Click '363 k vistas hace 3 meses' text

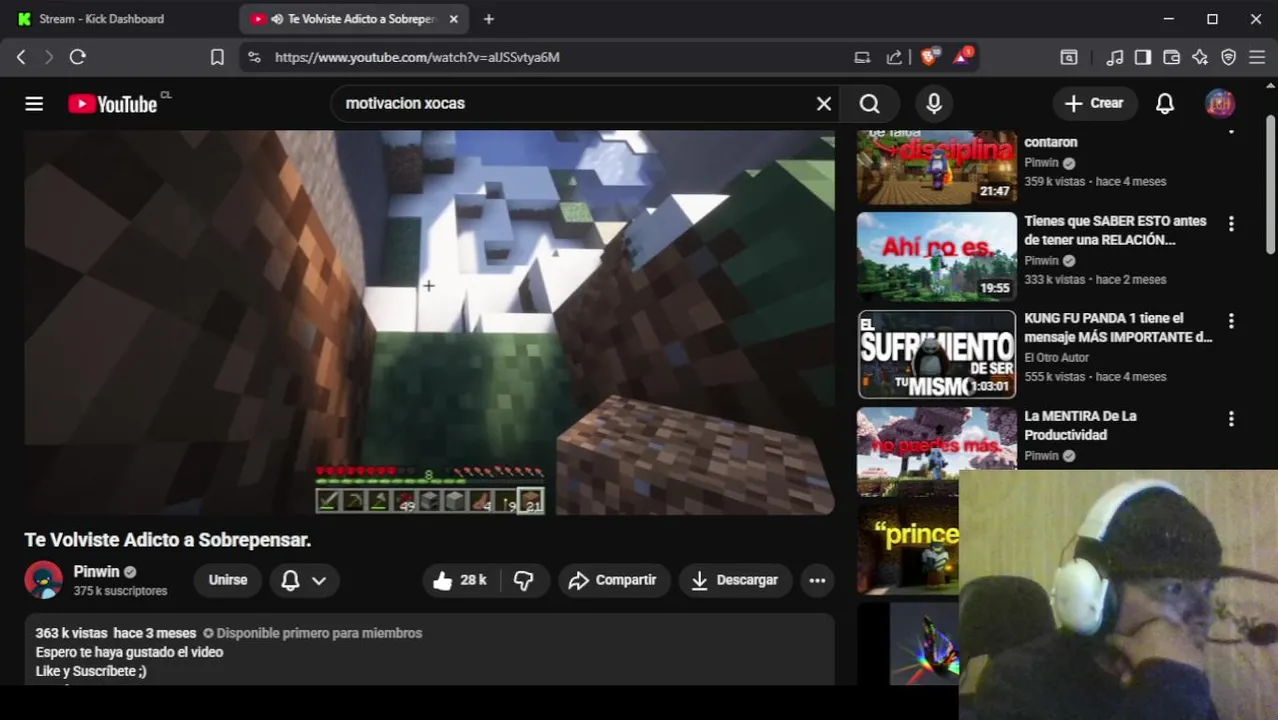tap(115, 633)
